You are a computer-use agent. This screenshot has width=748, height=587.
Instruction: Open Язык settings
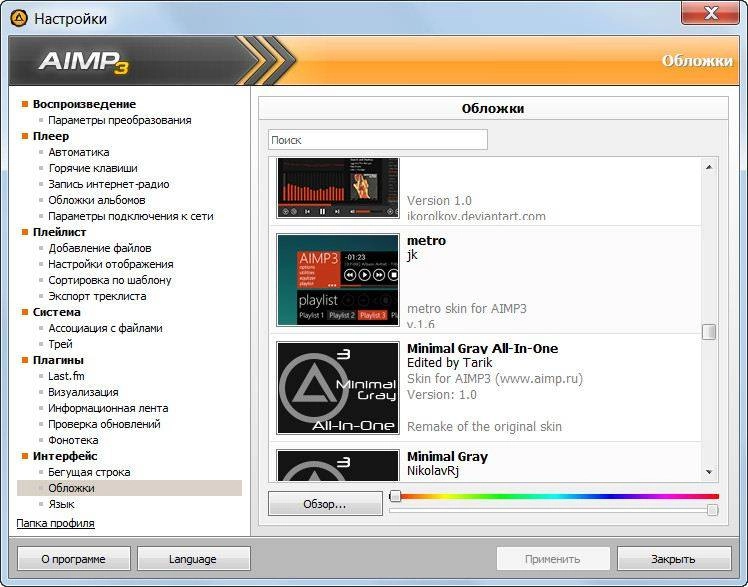coord(62,504)
